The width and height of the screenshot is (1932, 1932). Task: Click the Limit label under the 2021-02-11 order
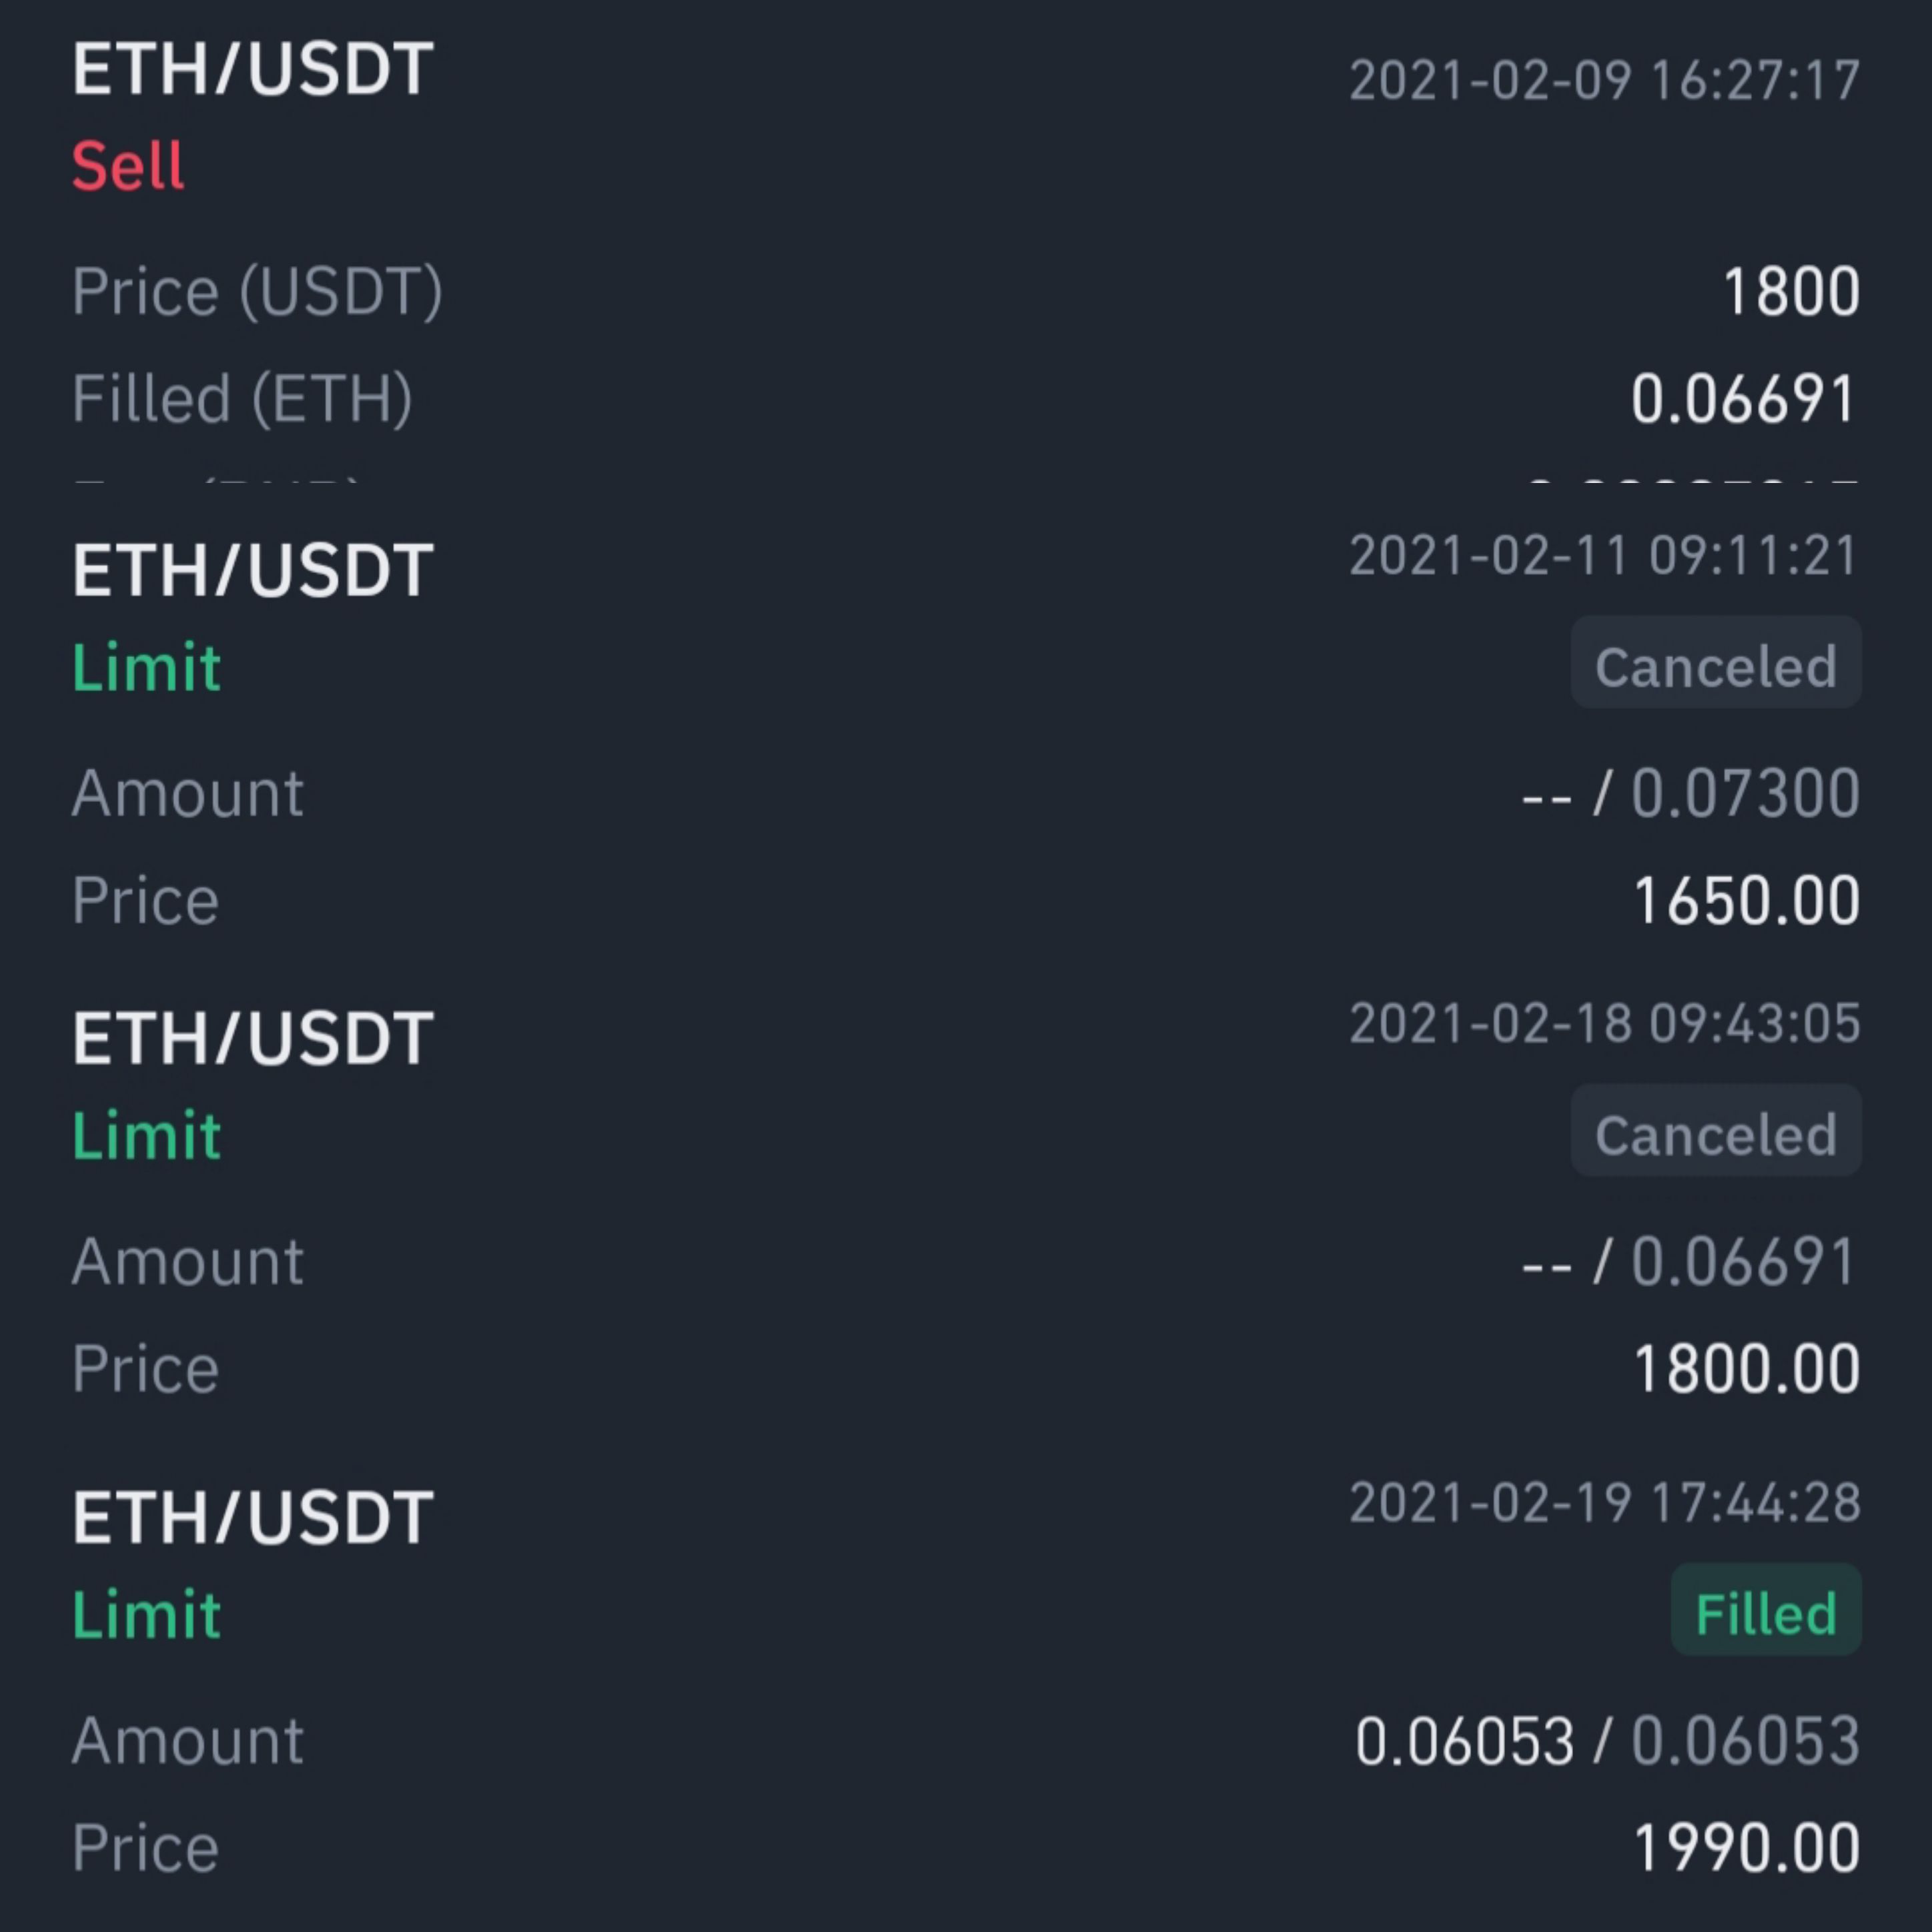pos(146,668)
